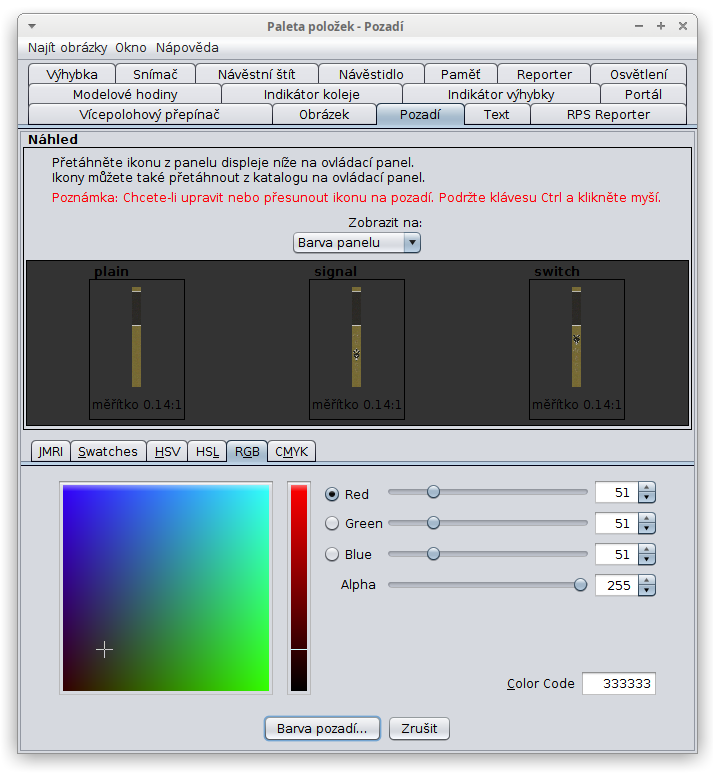Select the Blue radio button
The image size is (713, 774).
pos(333,554)
